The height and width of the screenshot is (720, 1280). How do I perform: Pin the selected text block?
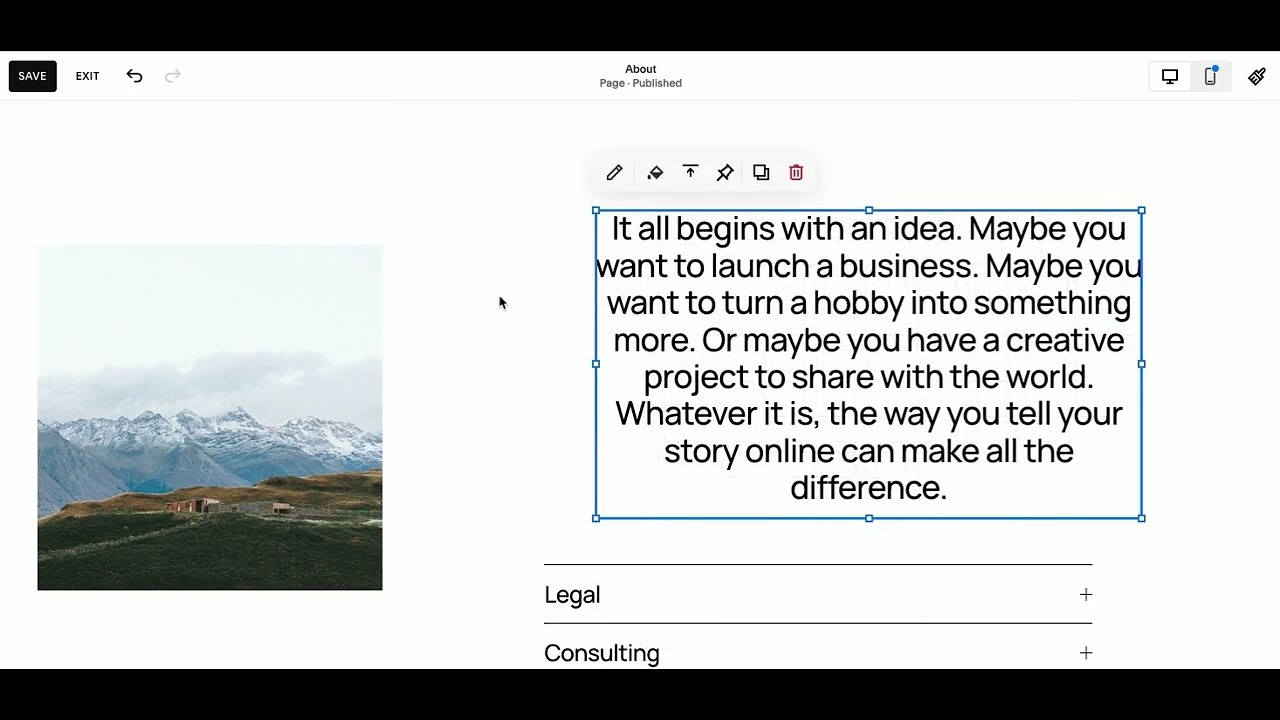pyautogui.click(x=725, y=173)
